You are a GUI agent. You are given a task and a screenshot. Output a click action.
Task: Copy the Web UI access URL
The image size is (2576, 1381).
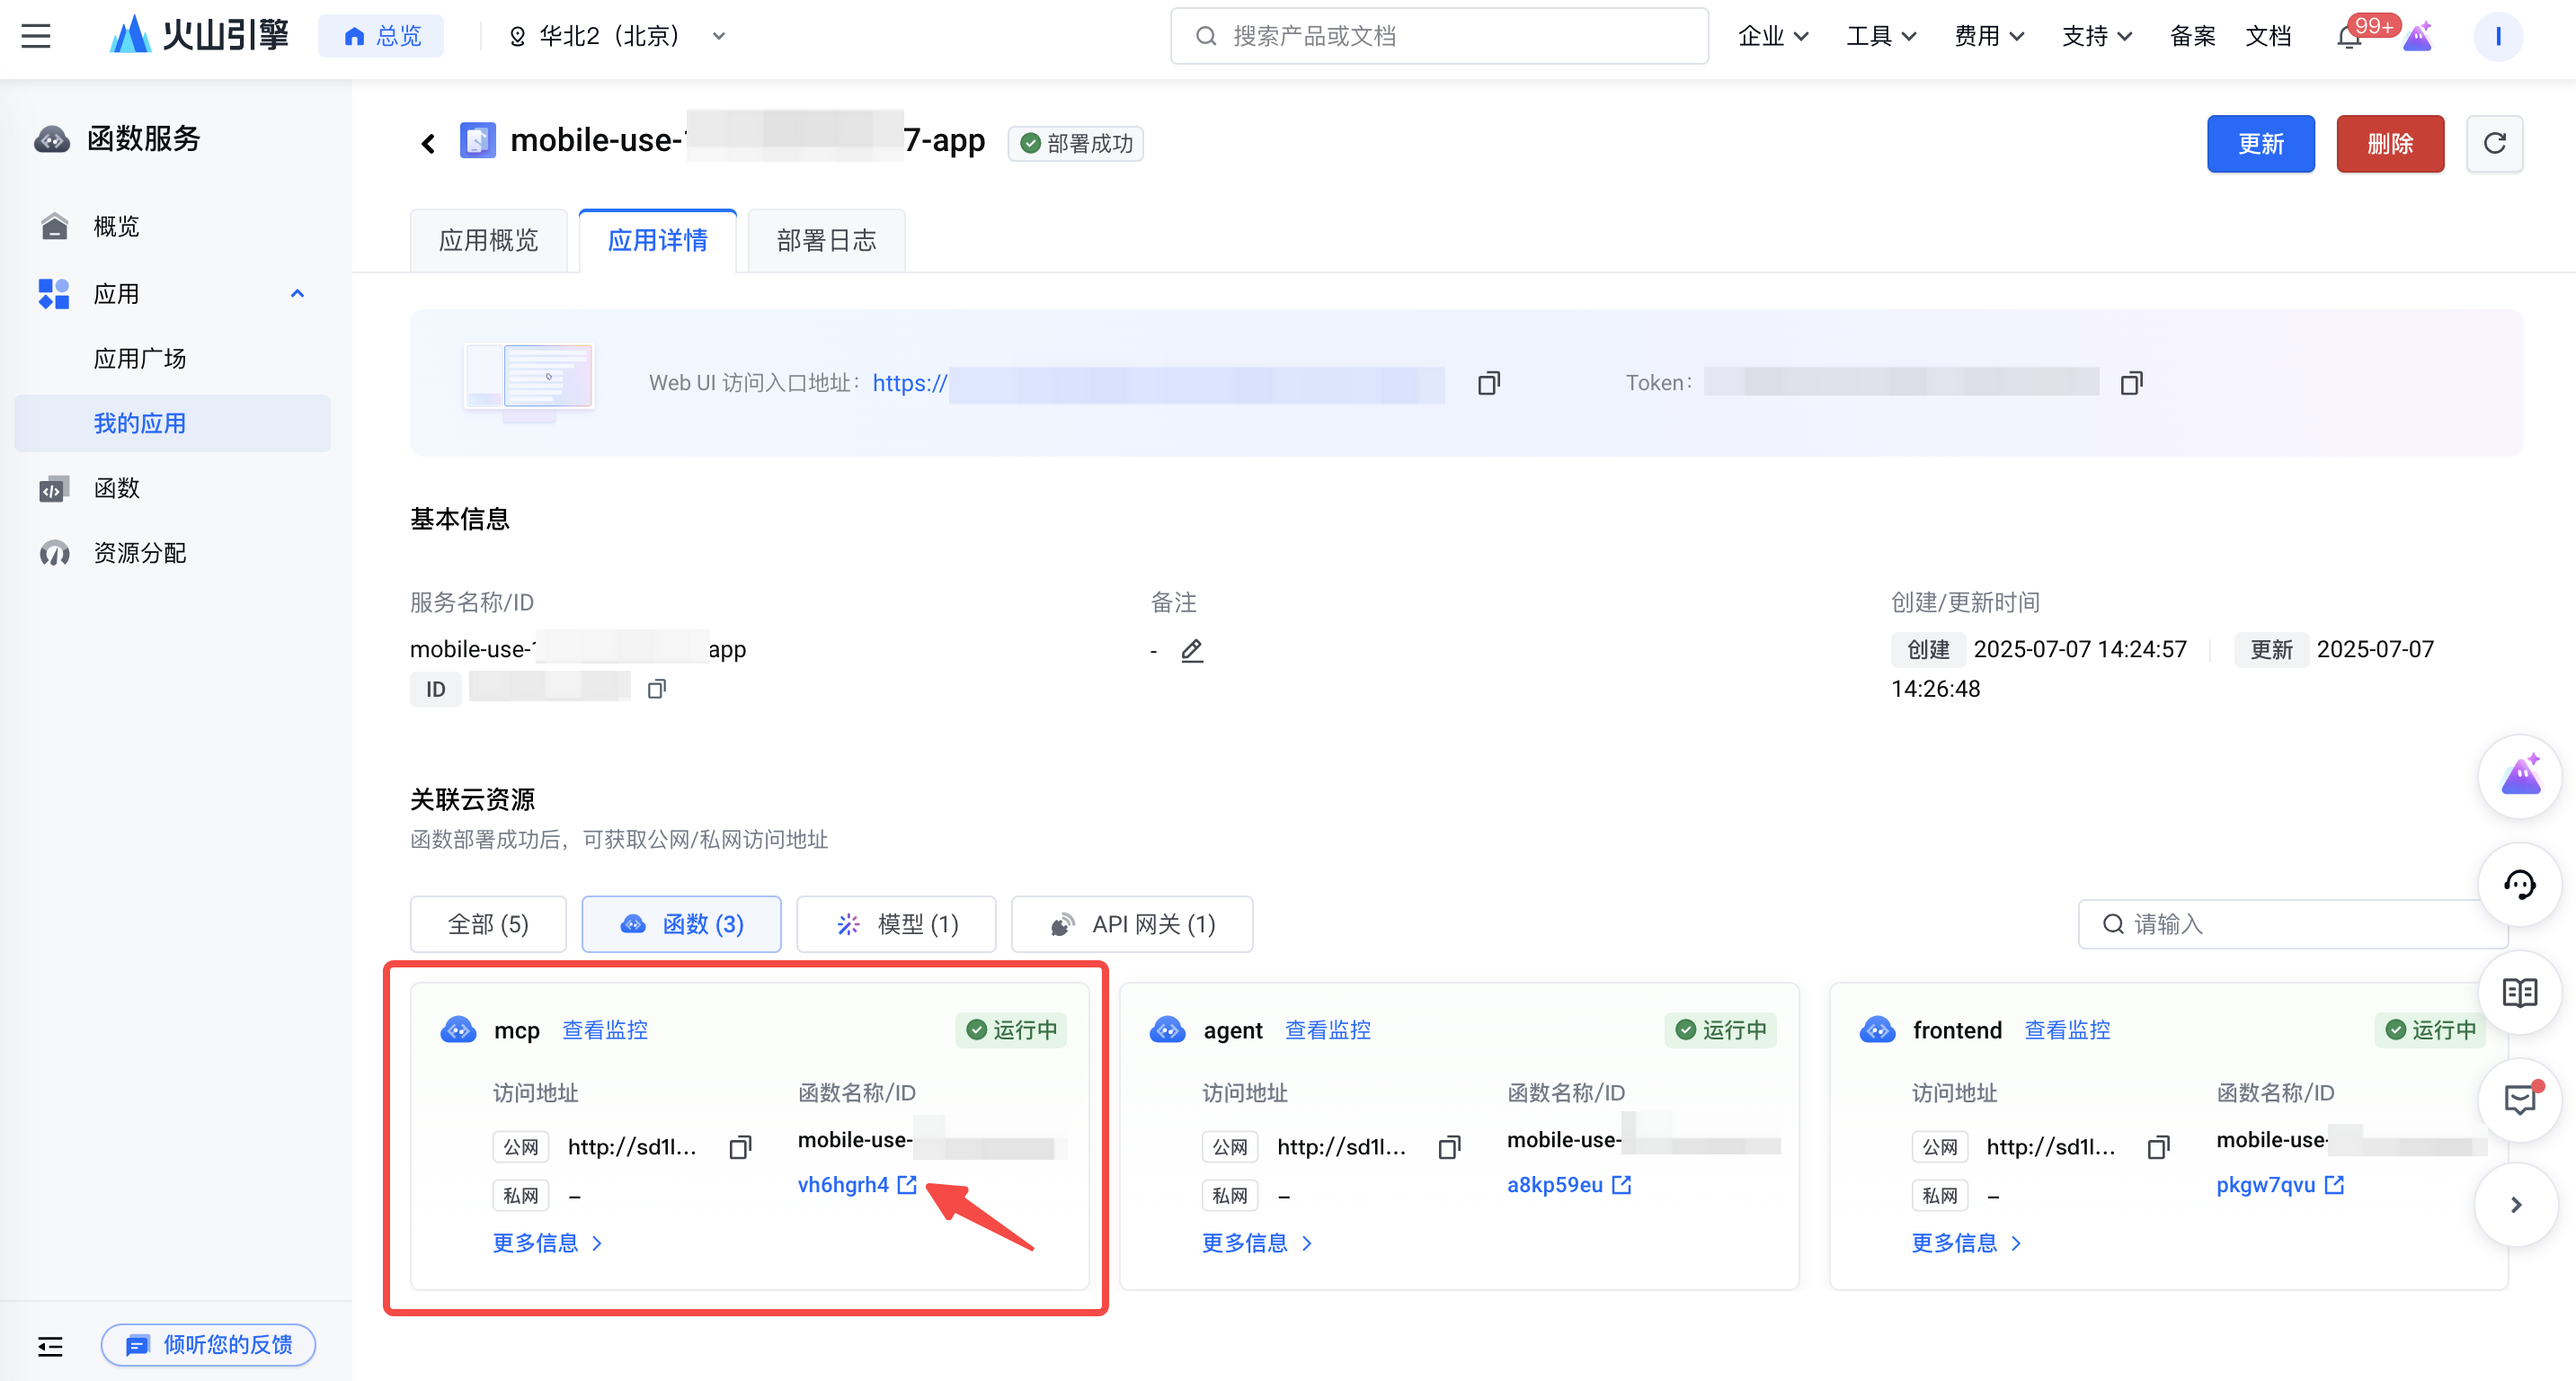pyautogui.click(x=1488, y=383)
